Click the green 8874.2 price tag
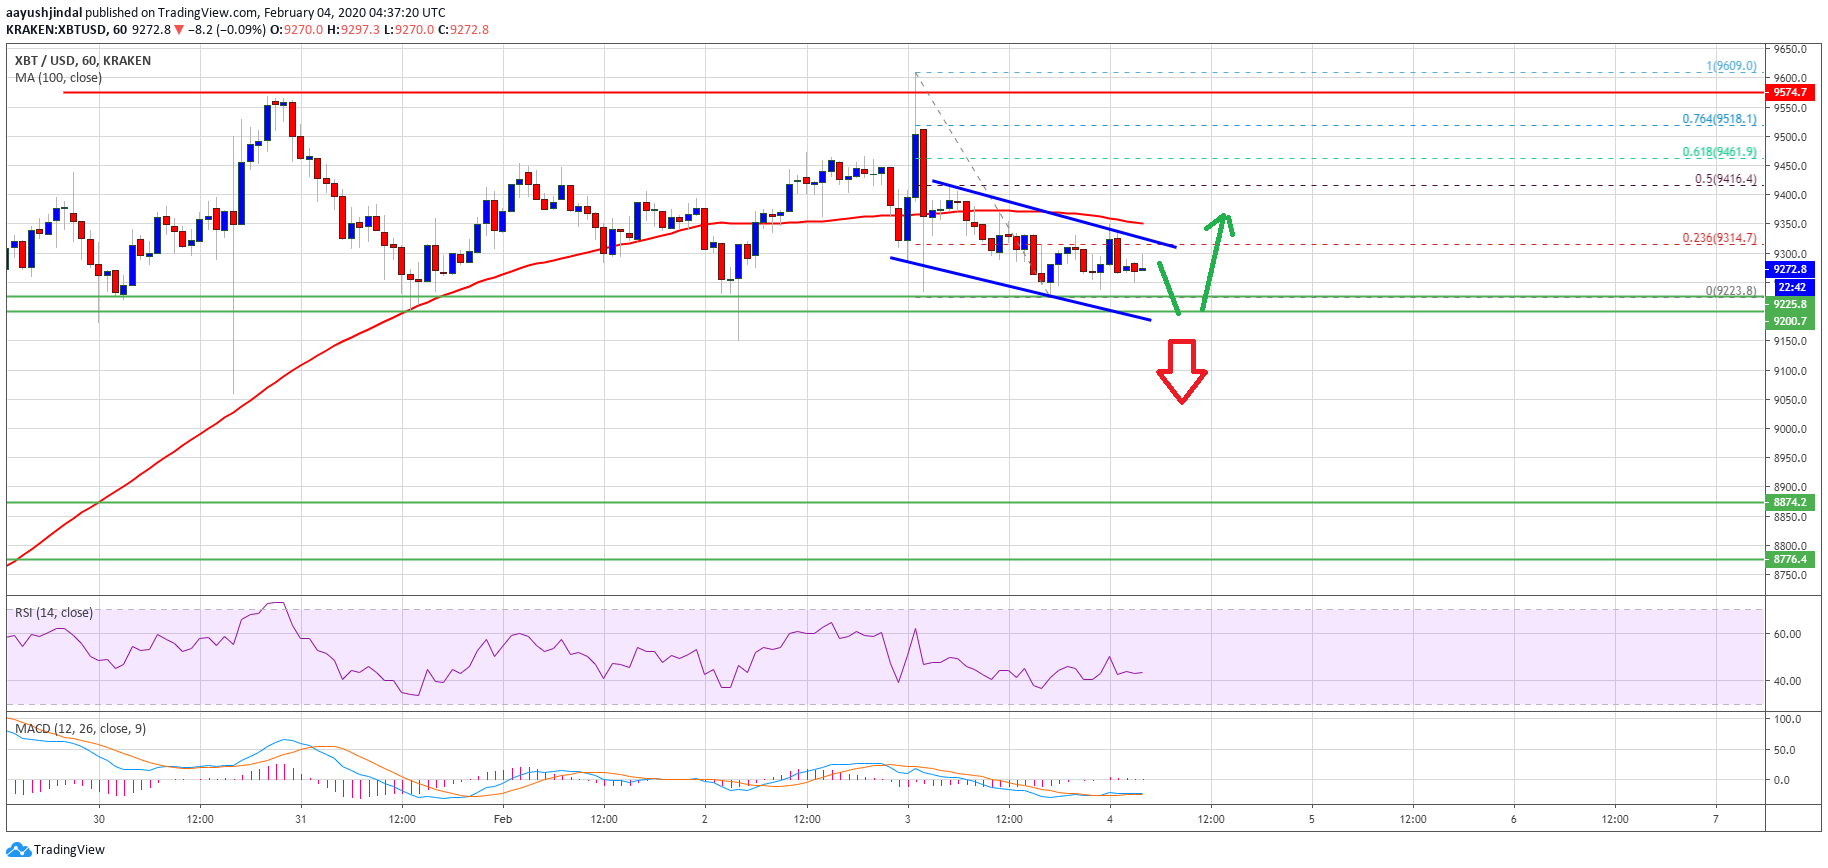Screen dimensions: 1828x868 coord(1790,503)
